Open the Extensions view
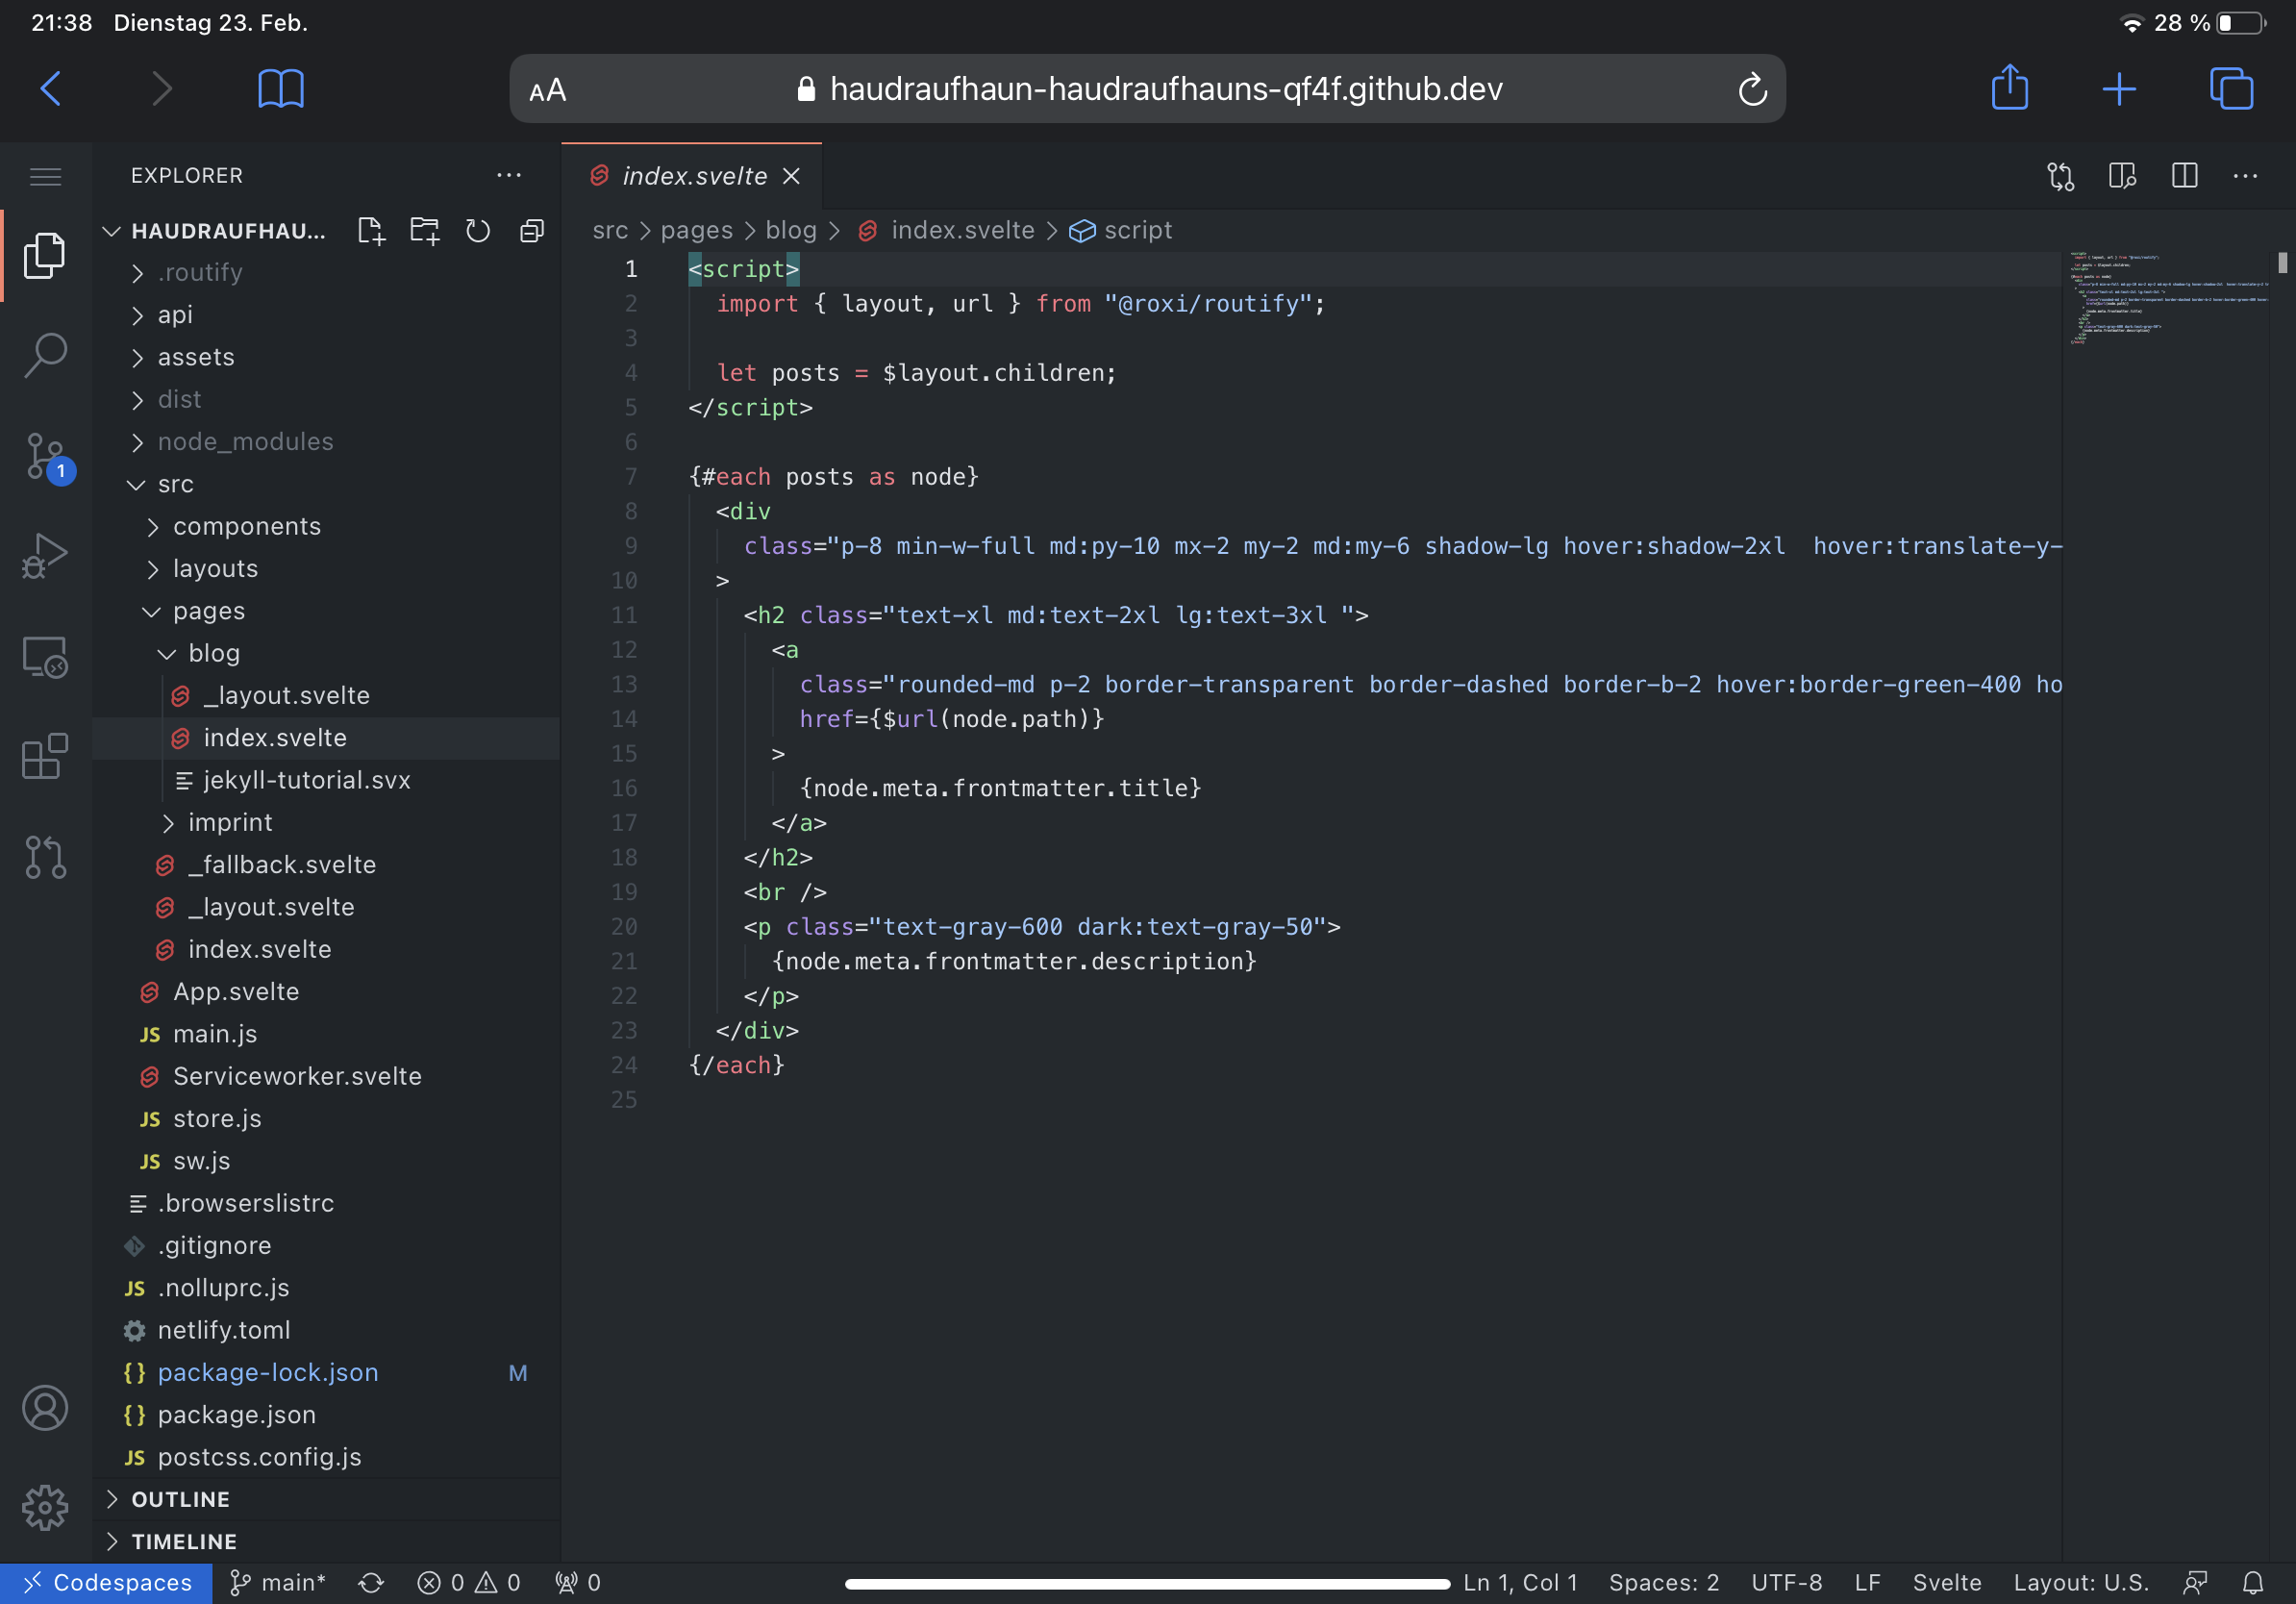 click(45, 756)
